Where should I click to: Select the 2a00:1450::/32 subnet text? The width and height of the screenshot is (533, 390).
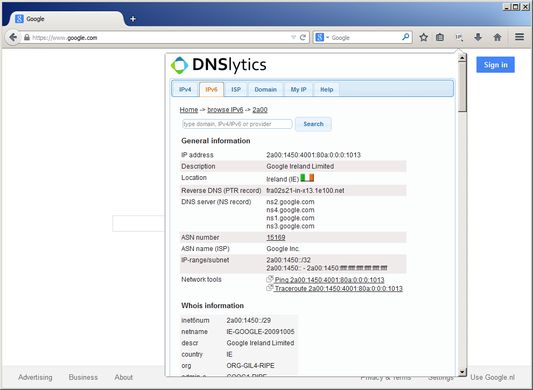[289, 260]
